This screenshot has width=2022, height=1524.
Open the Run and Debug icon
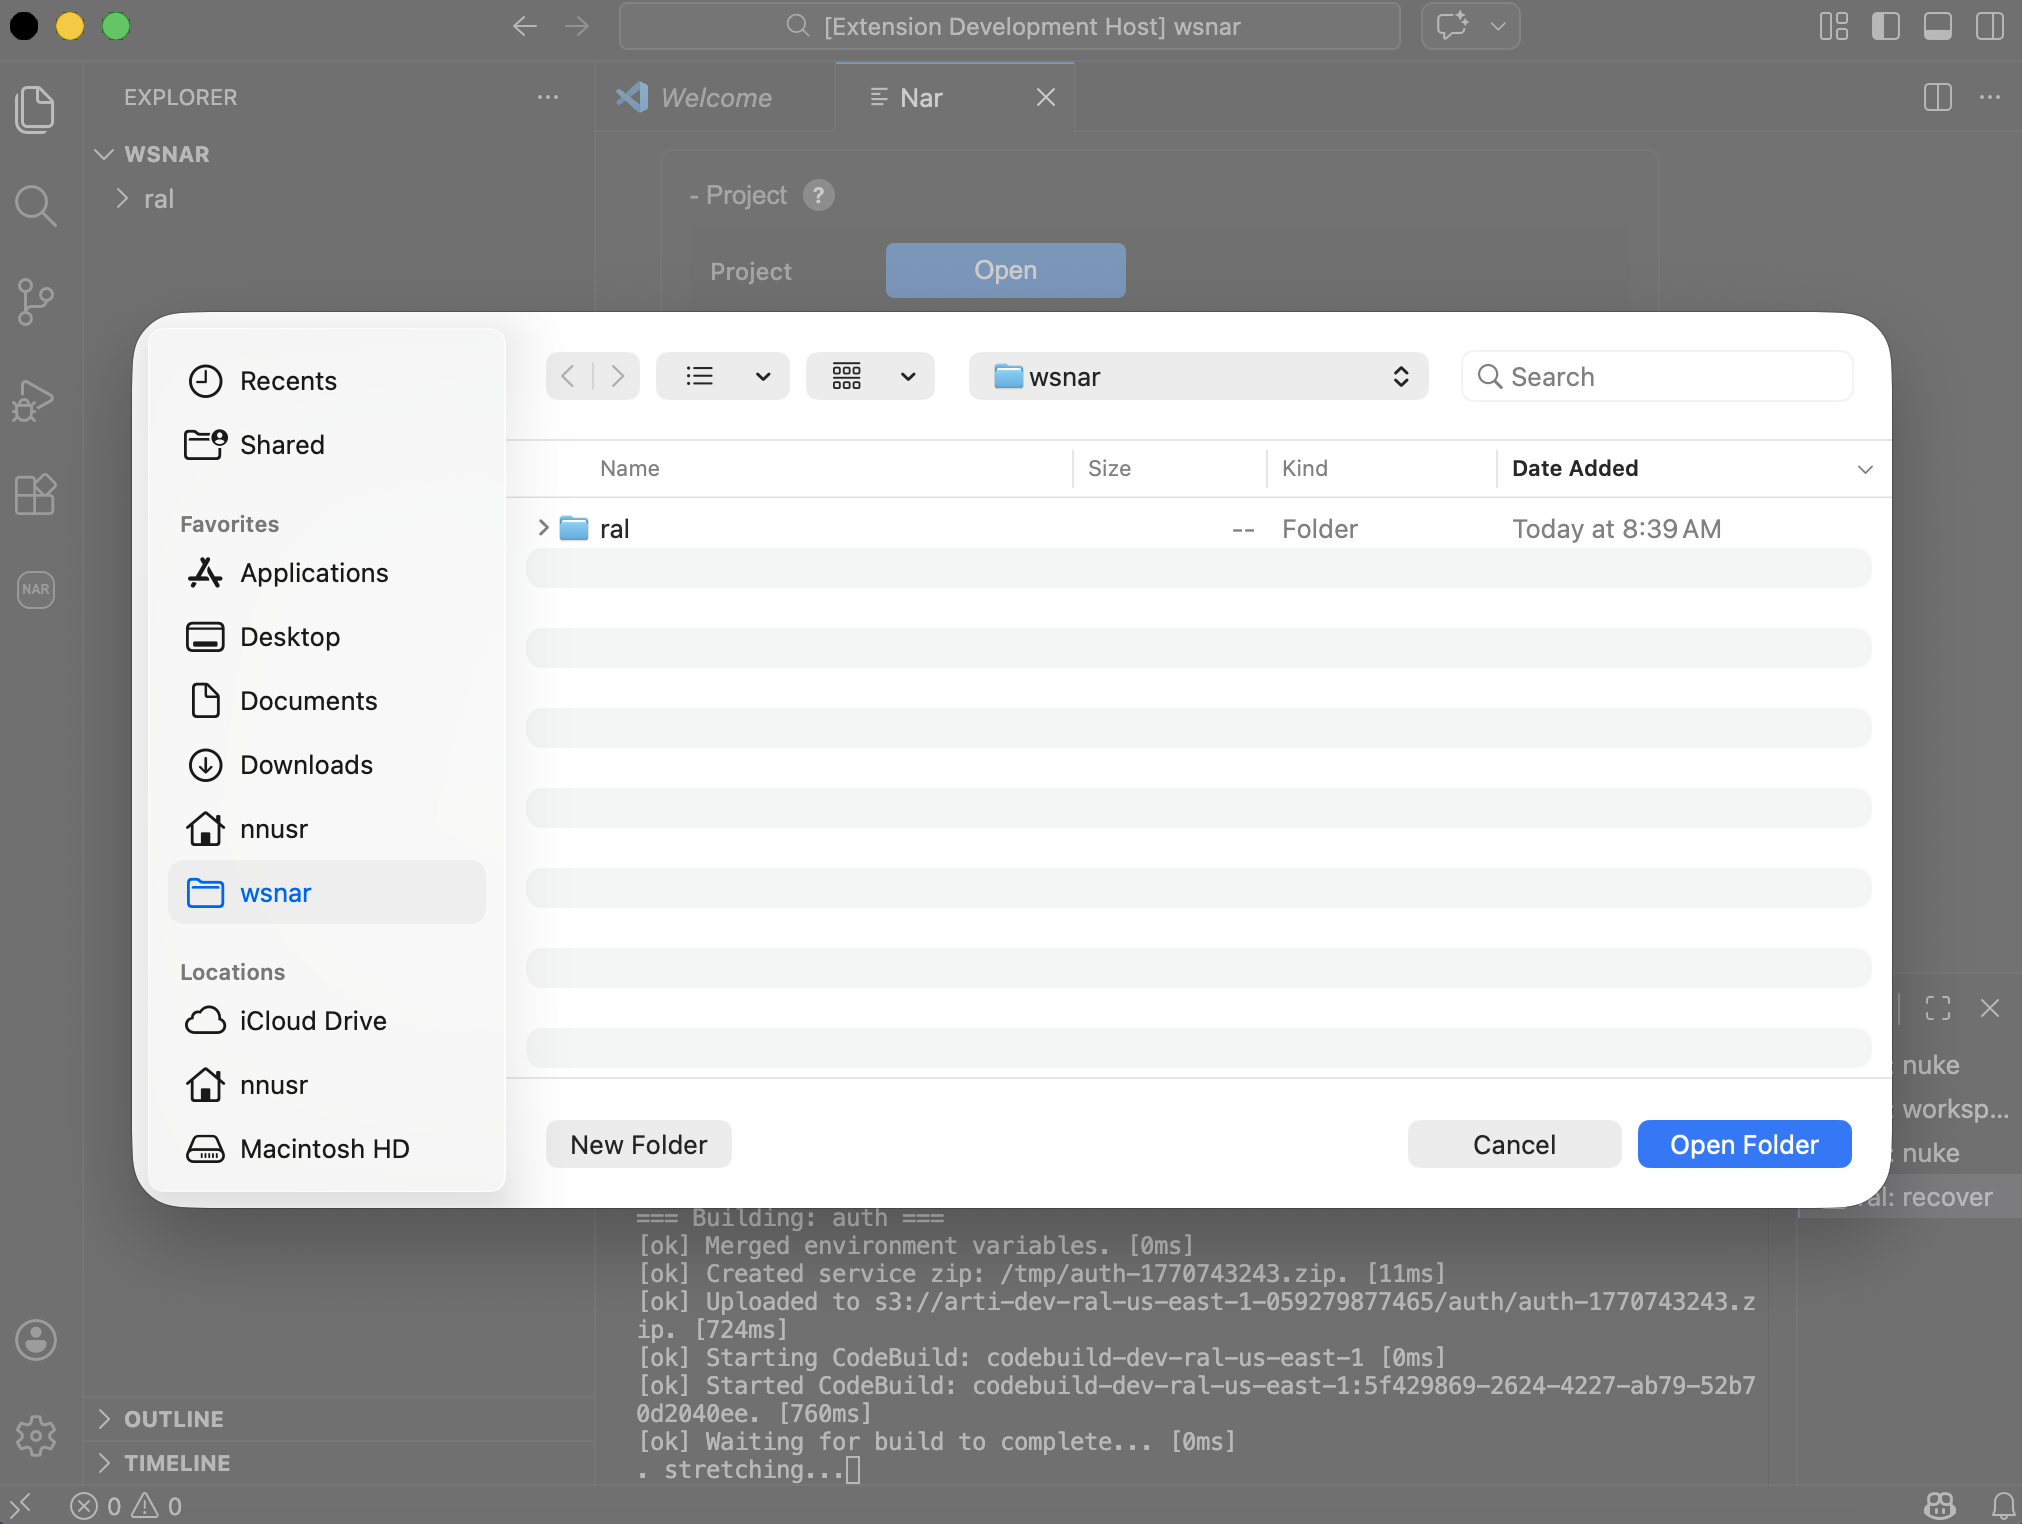[x=35, y=400]
